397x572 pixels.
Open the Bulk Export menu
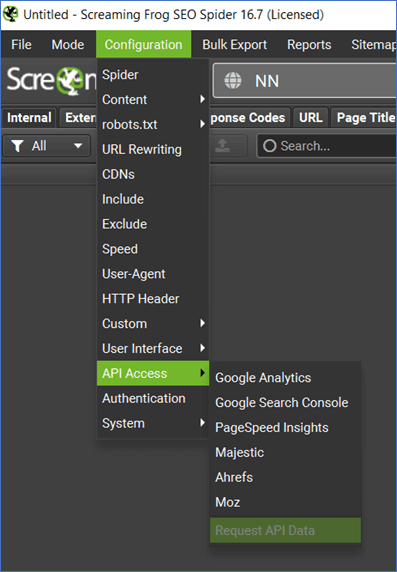tap(235, 45)
